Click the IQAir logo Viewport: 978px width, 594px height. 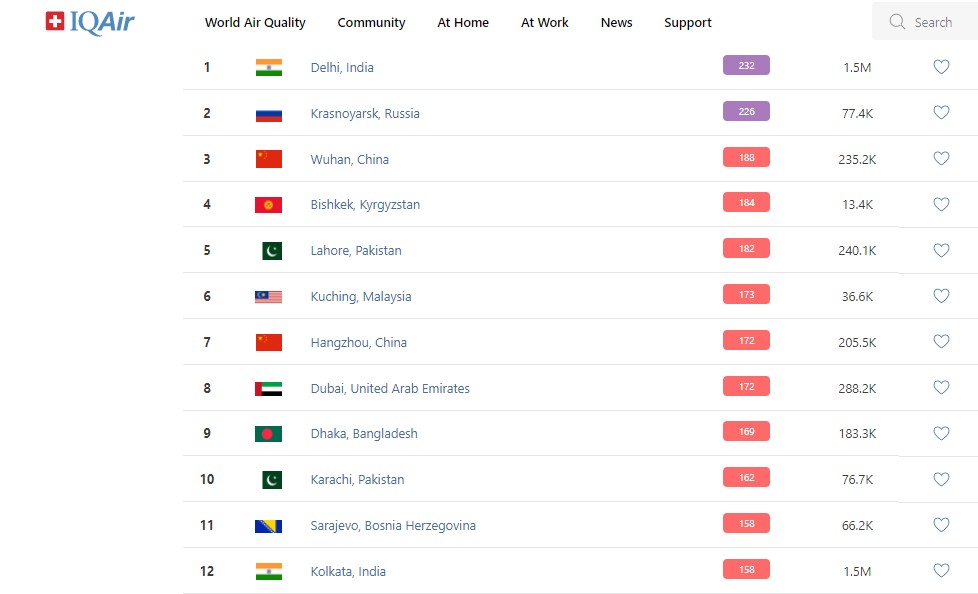[x=90, y=21]
